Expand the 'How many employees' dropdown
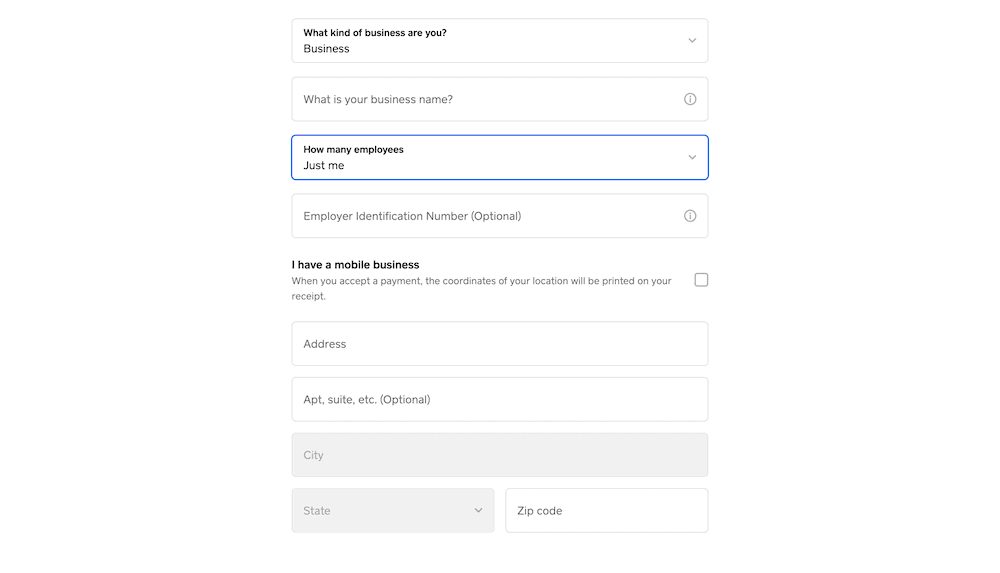Image resolution: width=1000 pixels, height=573 pixels. coord(500,158)
